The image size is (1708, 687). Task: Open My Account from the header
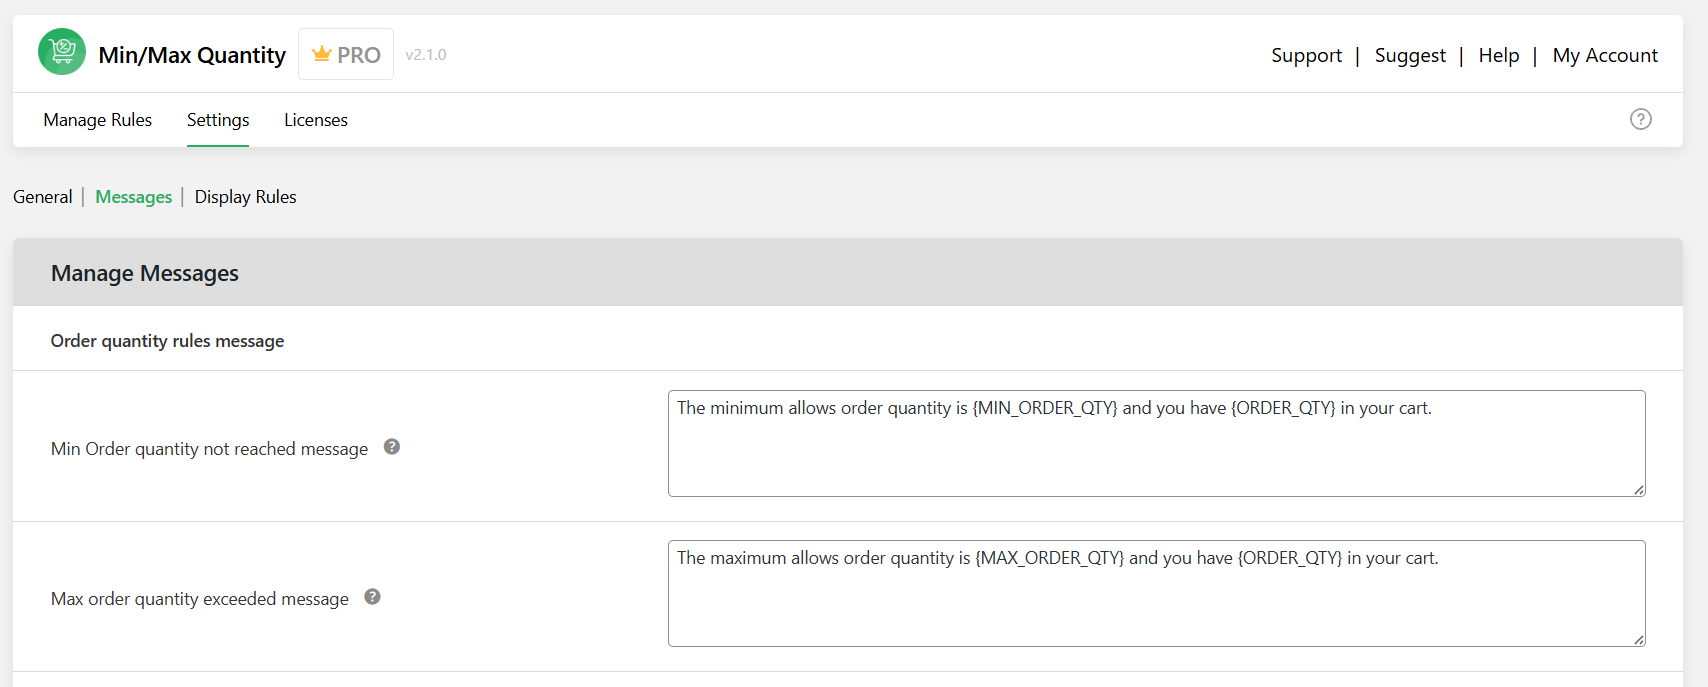1605,55
